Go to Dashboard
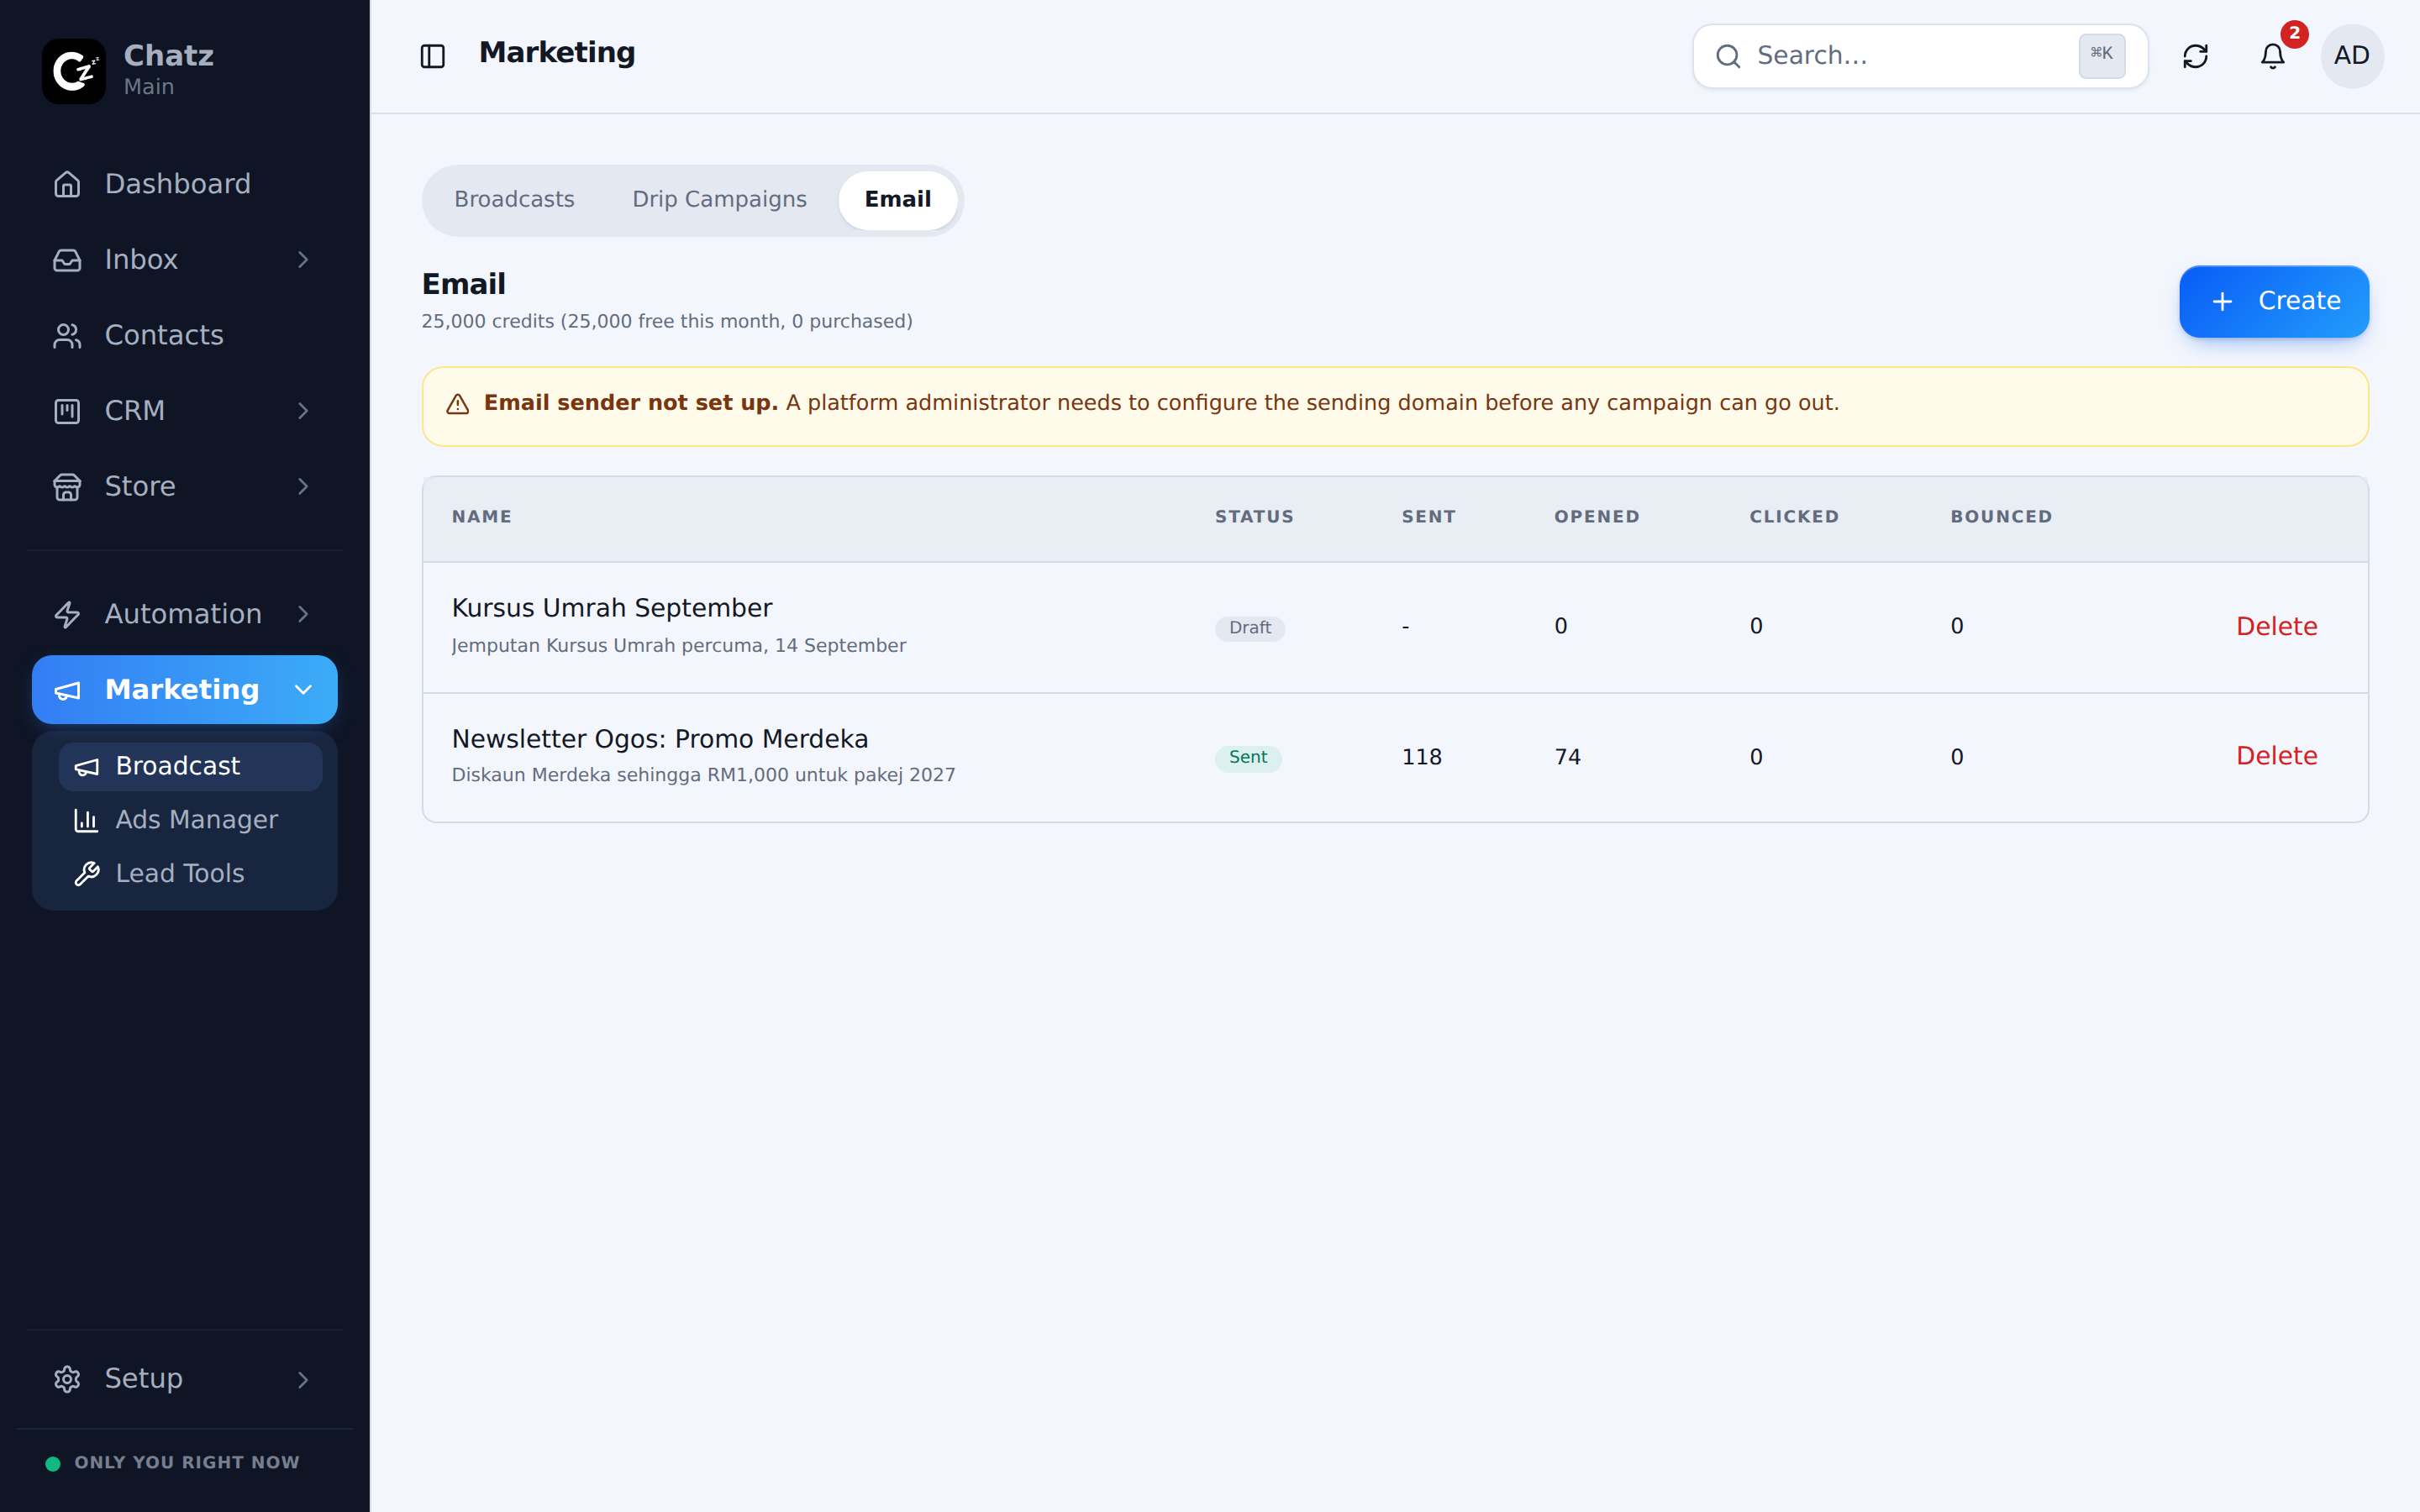The width and height of the screenshot is (2420, 1512). pyautogui.click(x=184, y=184)
